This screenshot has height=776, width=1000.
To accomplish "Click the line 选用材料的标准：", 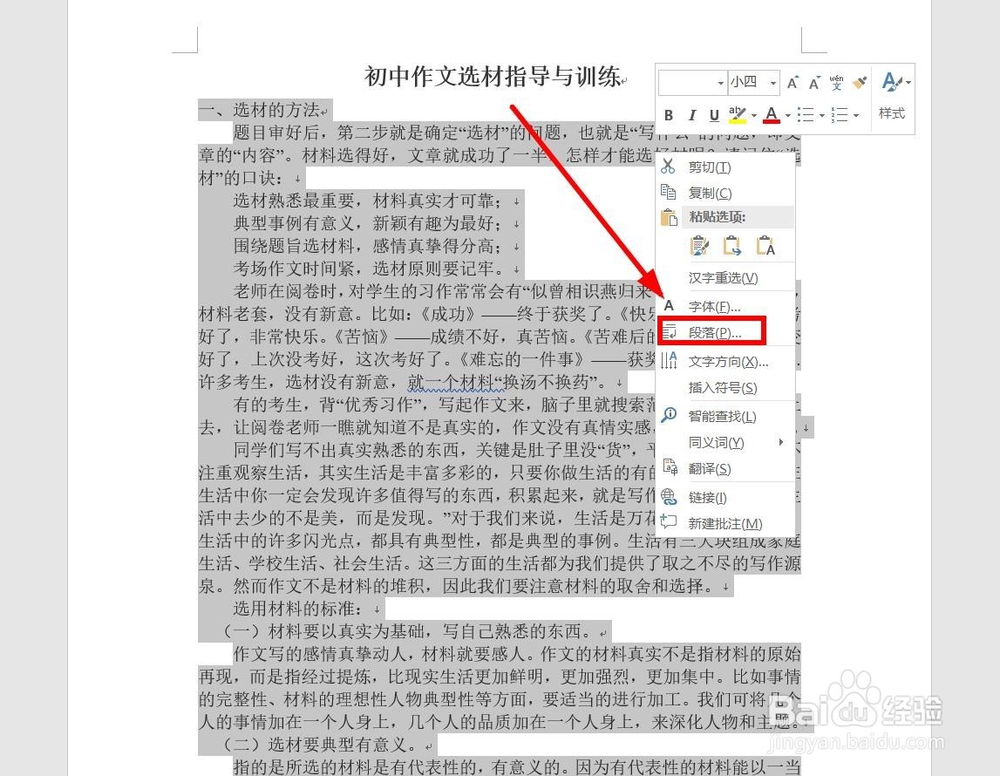I will coord(298,608).
